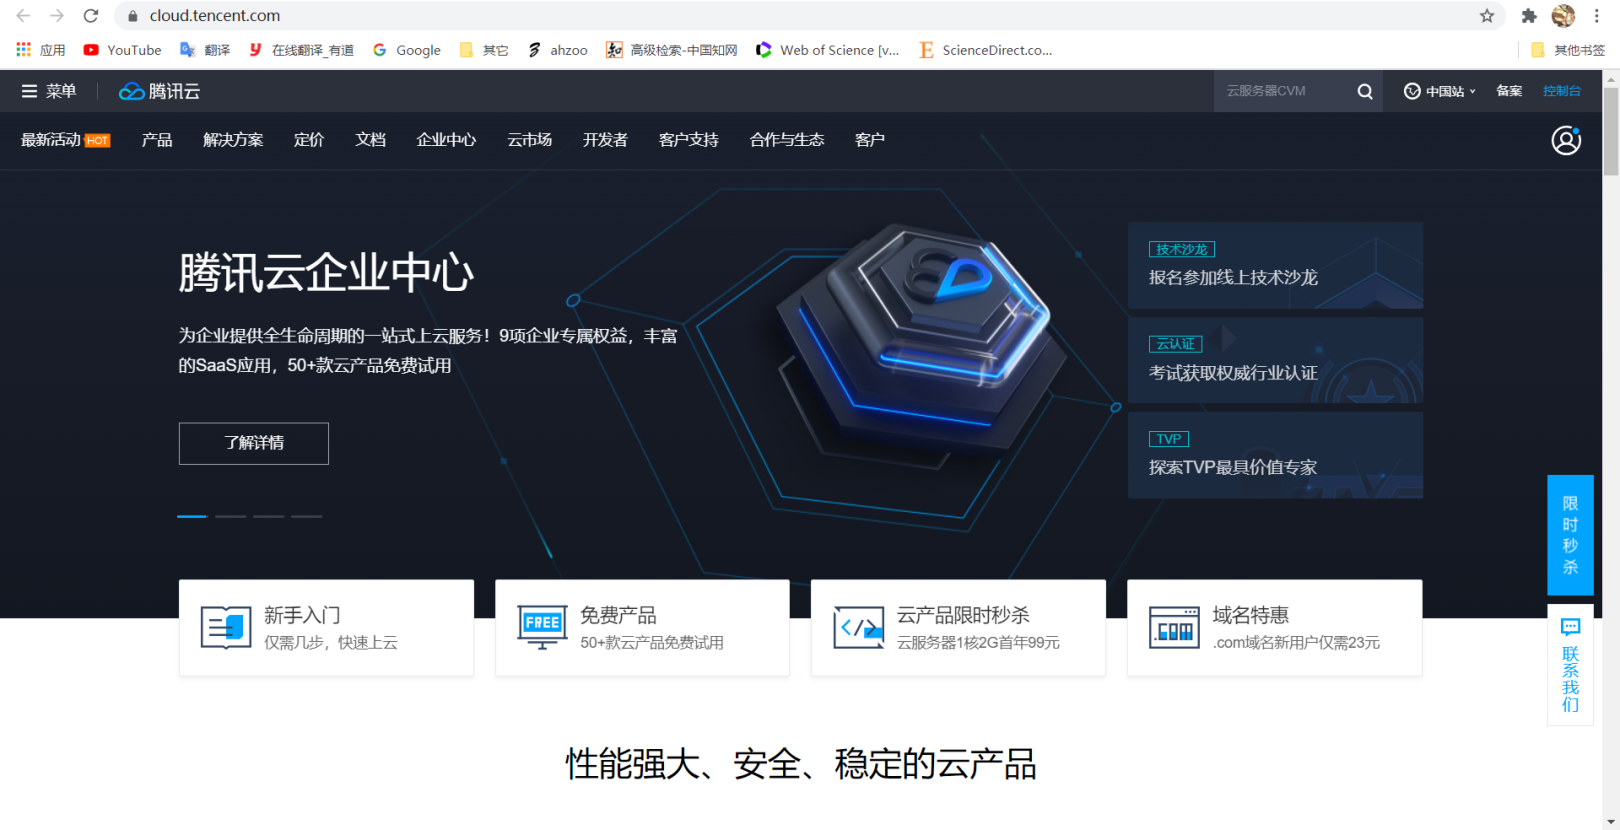
Task: Open the 文档 menu item
Action: point(370,140)
